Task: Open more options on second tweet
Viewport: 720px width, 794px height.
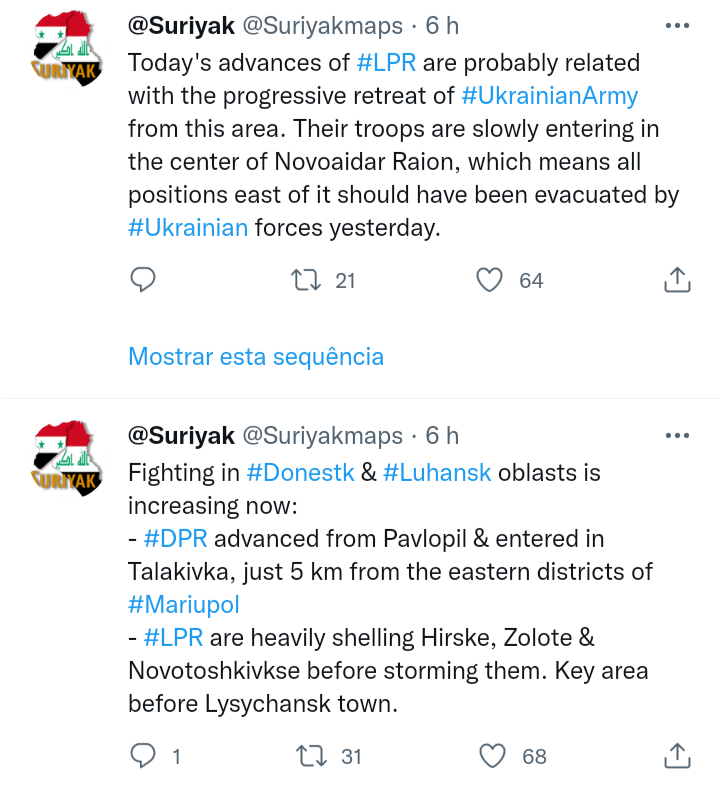Action: (677, 435)
